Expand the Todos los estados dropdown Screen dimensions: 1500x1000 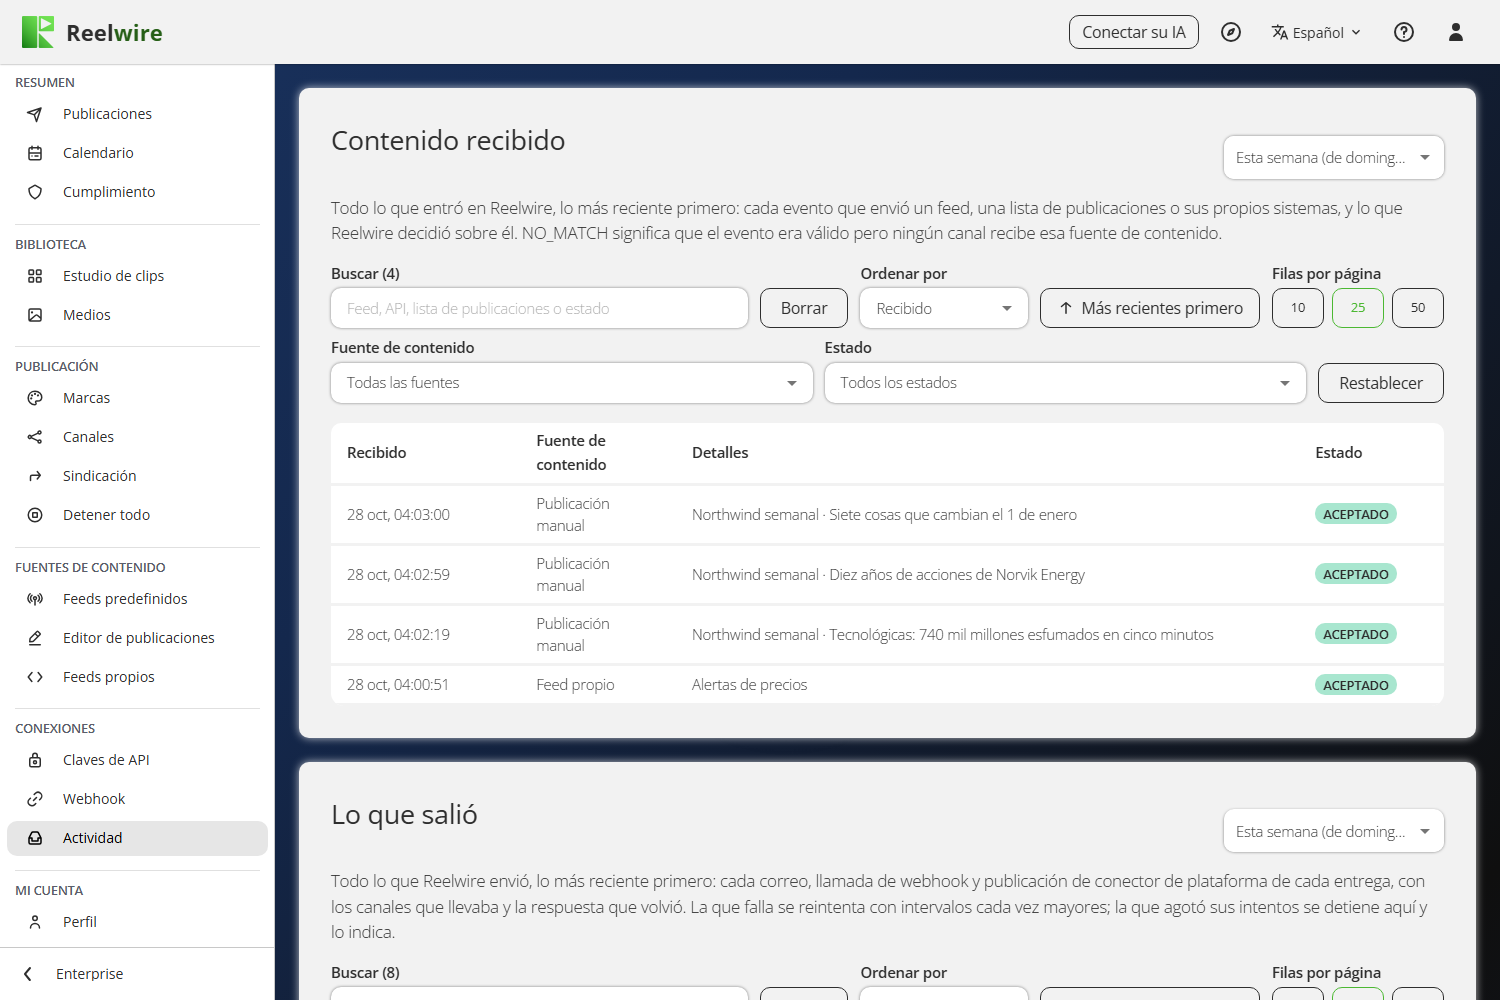1065,383
